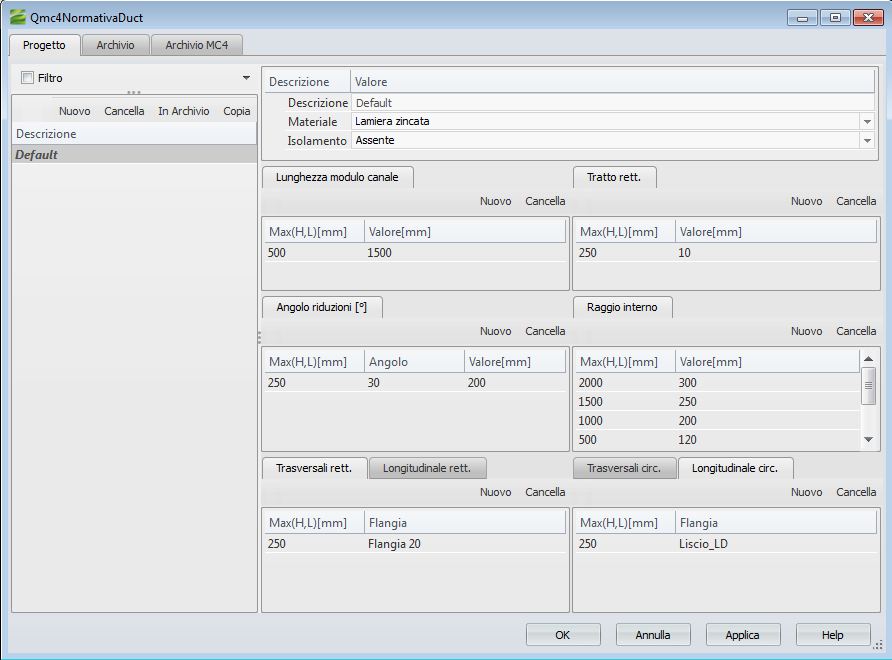Switch to the Archivio tab

coord(115,45)
